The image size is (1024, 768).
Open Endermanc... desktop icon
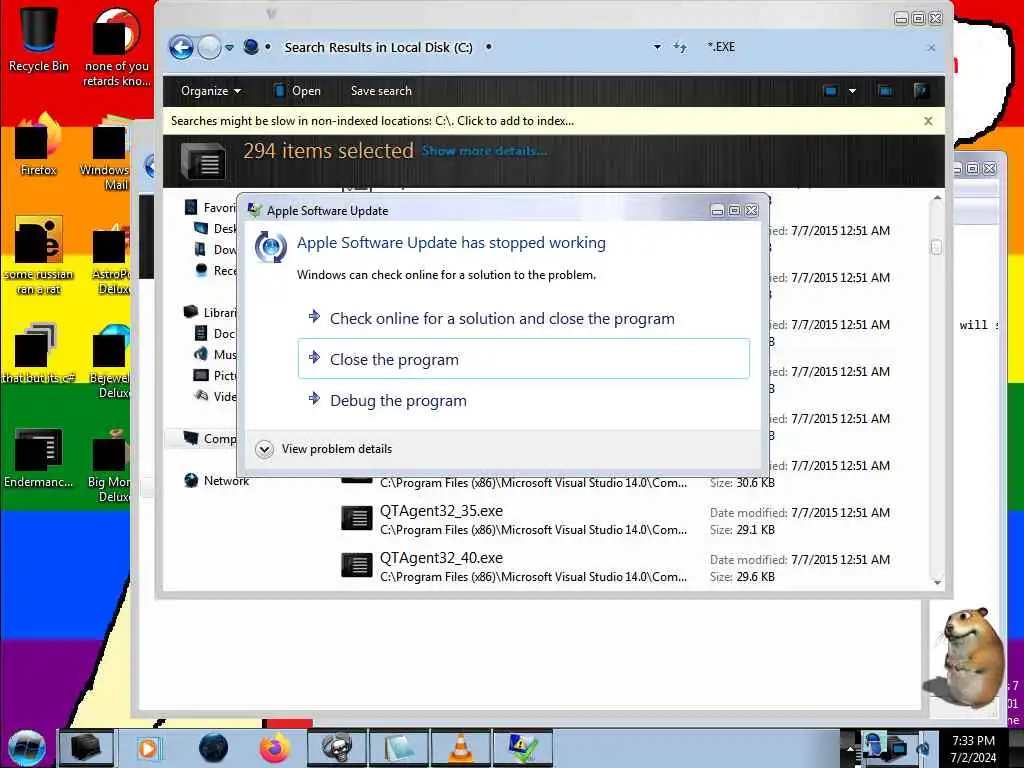tap(39, 458)
